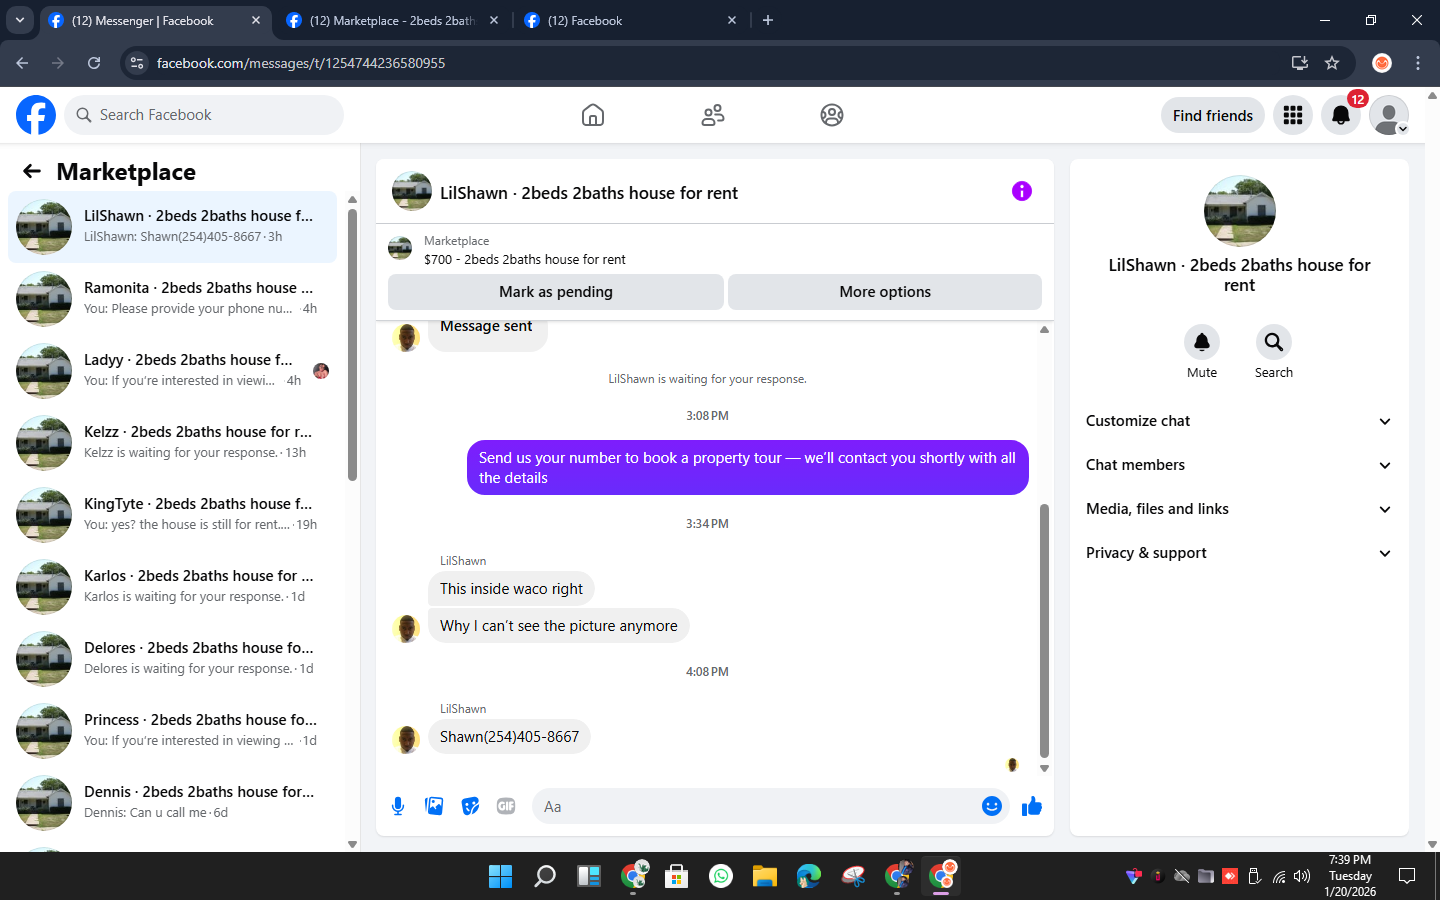Expand Media, files and links

coord(1239,509)
